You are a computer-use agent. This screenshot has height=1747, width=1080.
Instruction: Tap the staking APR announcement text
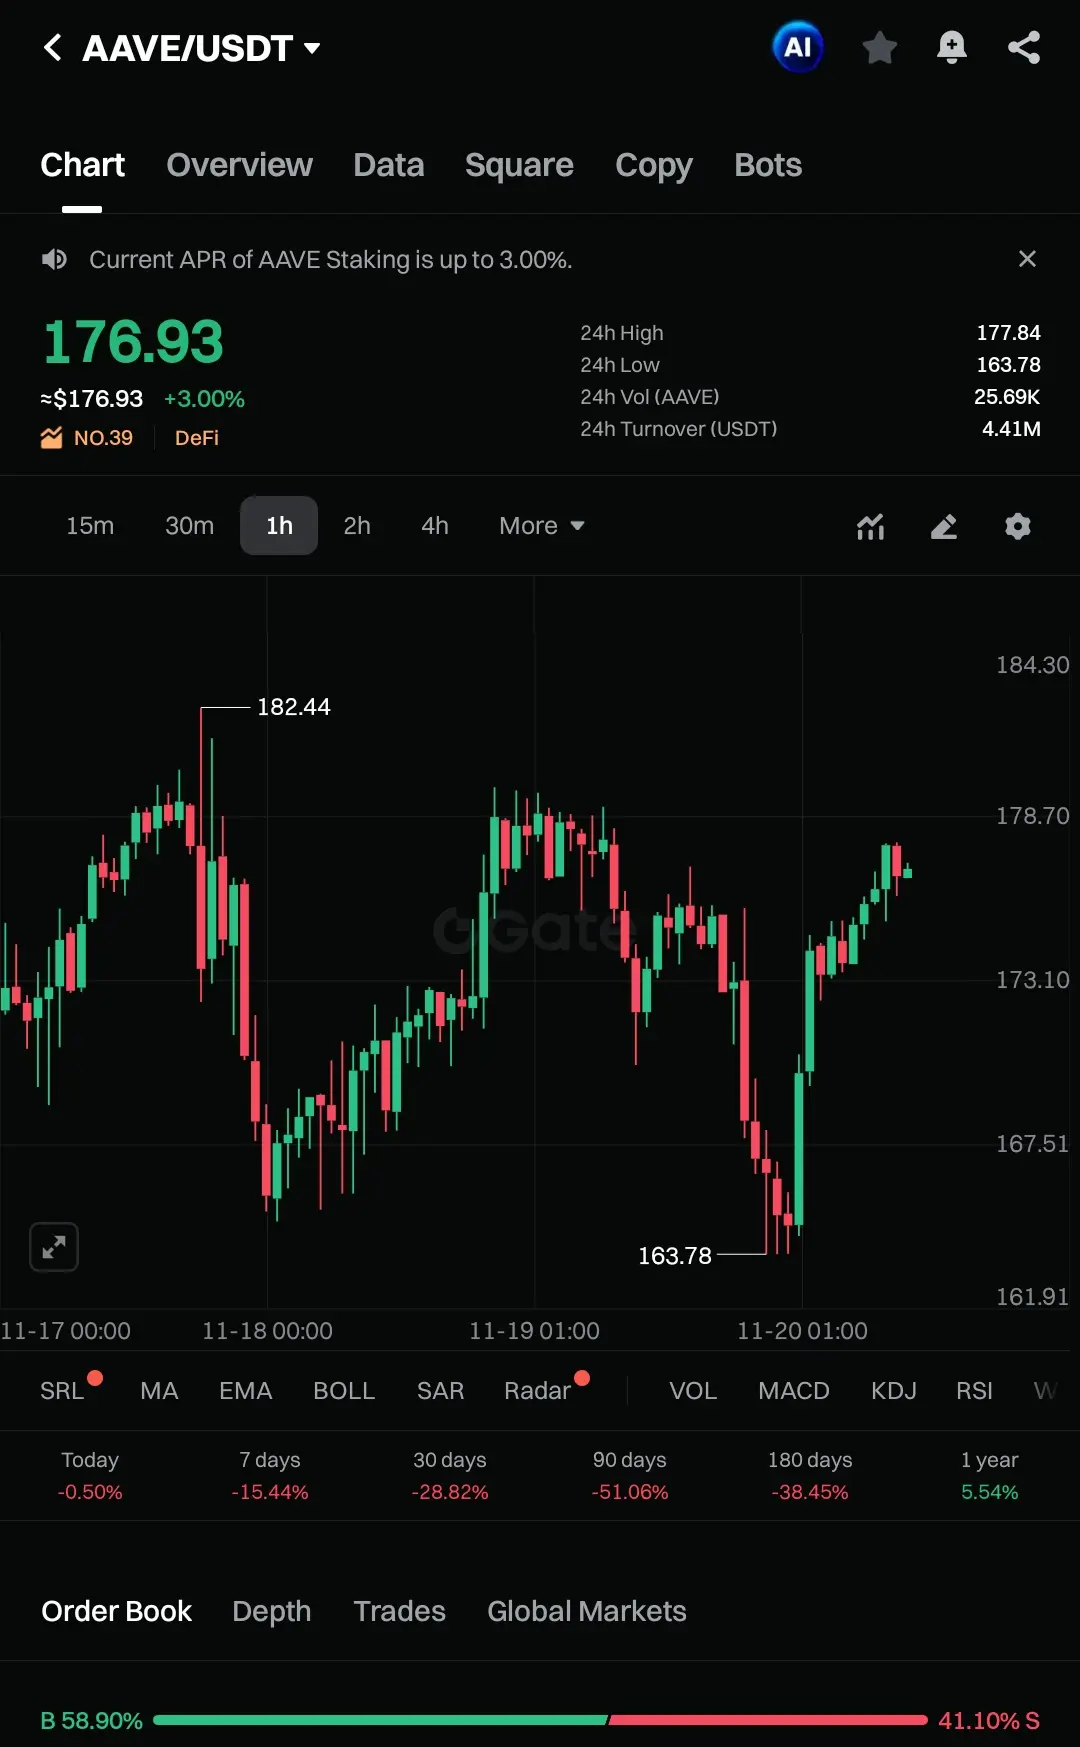[x=331, y=260]
